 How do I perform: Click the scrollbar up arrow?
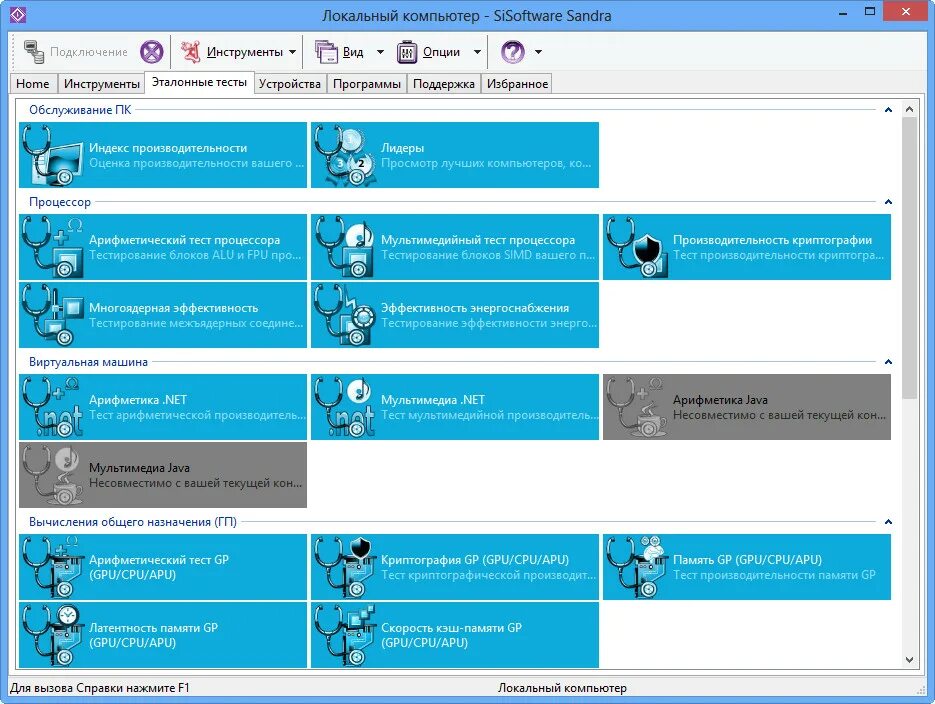pyautogui.click(x=909, y=109)
